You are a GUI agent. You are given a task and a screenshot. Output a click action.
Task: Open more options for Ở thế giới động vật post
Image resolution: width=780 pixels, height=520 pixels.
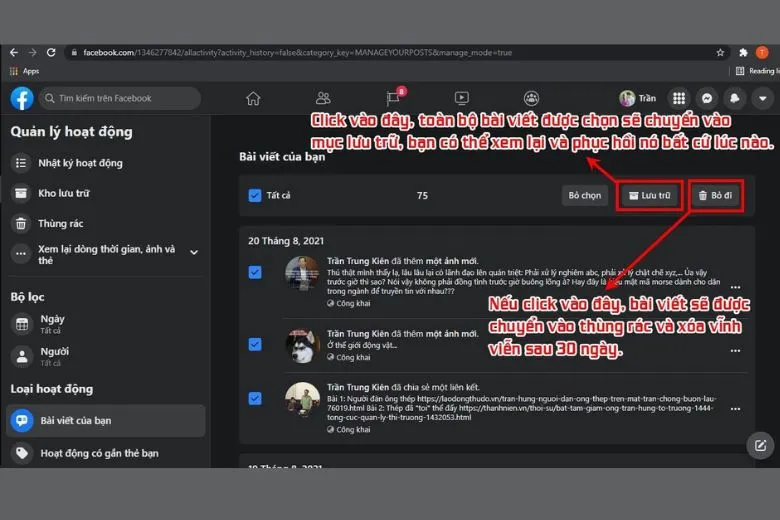[735, 350]
